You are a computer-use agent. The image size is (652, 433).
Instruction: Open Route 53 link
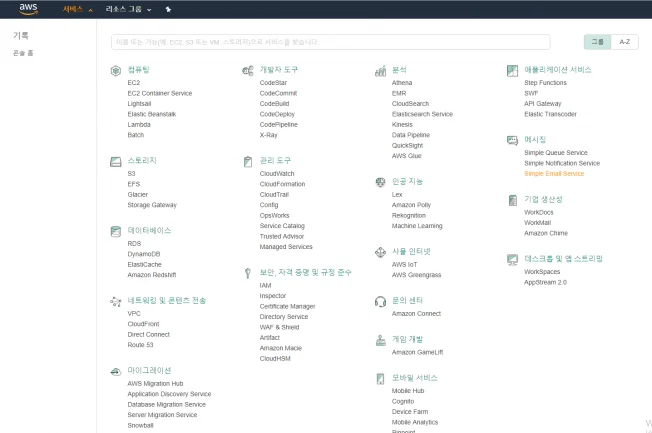[x=141, y=345]
